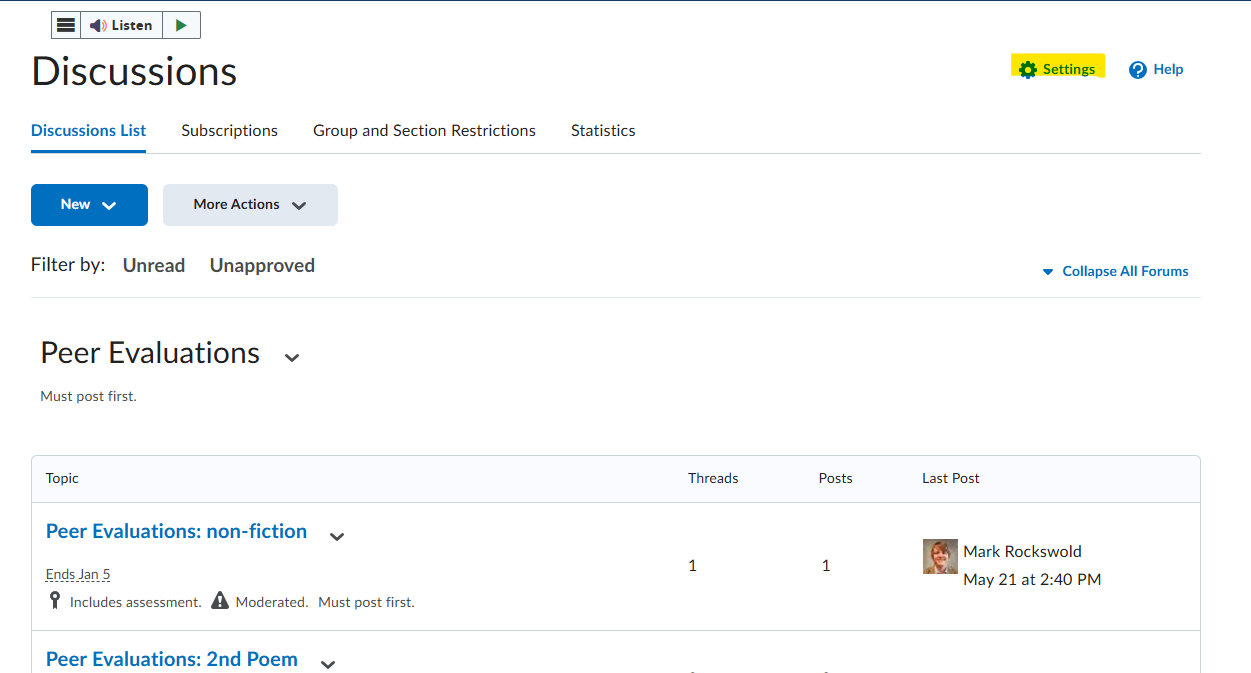1251x673 pixels.
Task: Filter discussions by Unread
Action: point(154,266)
